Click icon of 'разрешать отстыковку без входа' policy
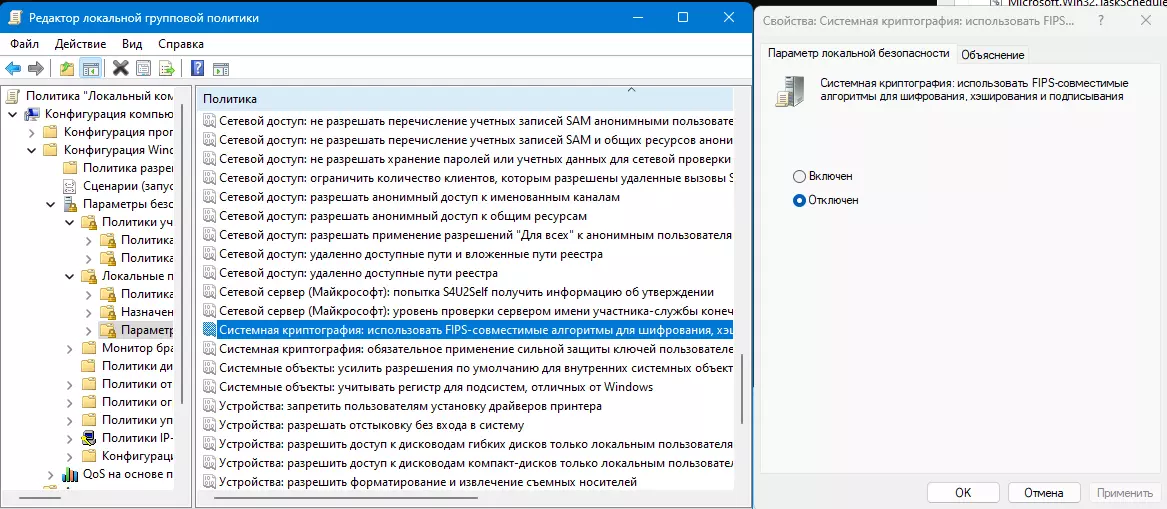The image size is (1167, 509). coord(209,425)
